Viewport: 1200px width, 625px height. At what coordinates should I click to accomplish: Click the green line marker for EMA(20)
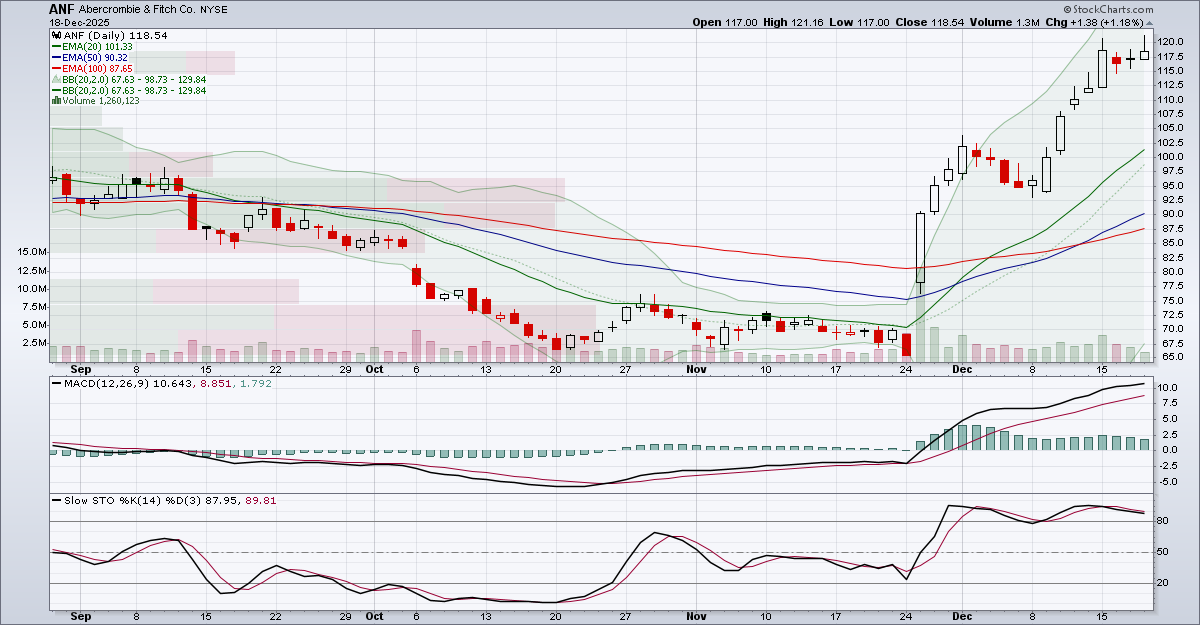coord(57,46)
